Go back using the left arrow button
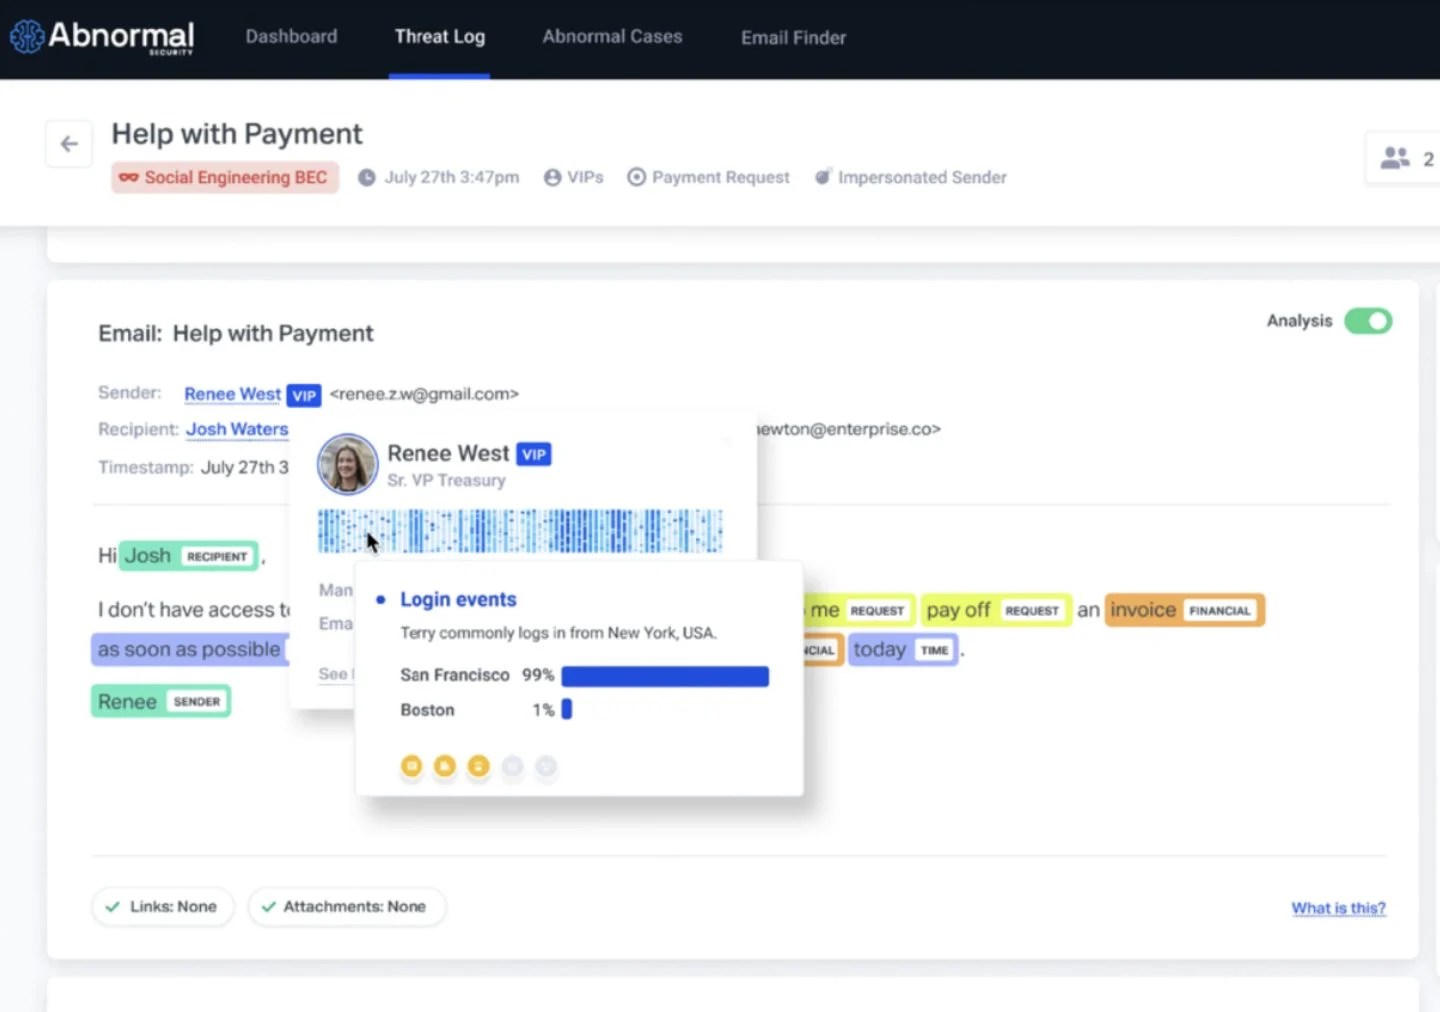The height and width of the screenshot is (1012, 1440). pos(69,144)
